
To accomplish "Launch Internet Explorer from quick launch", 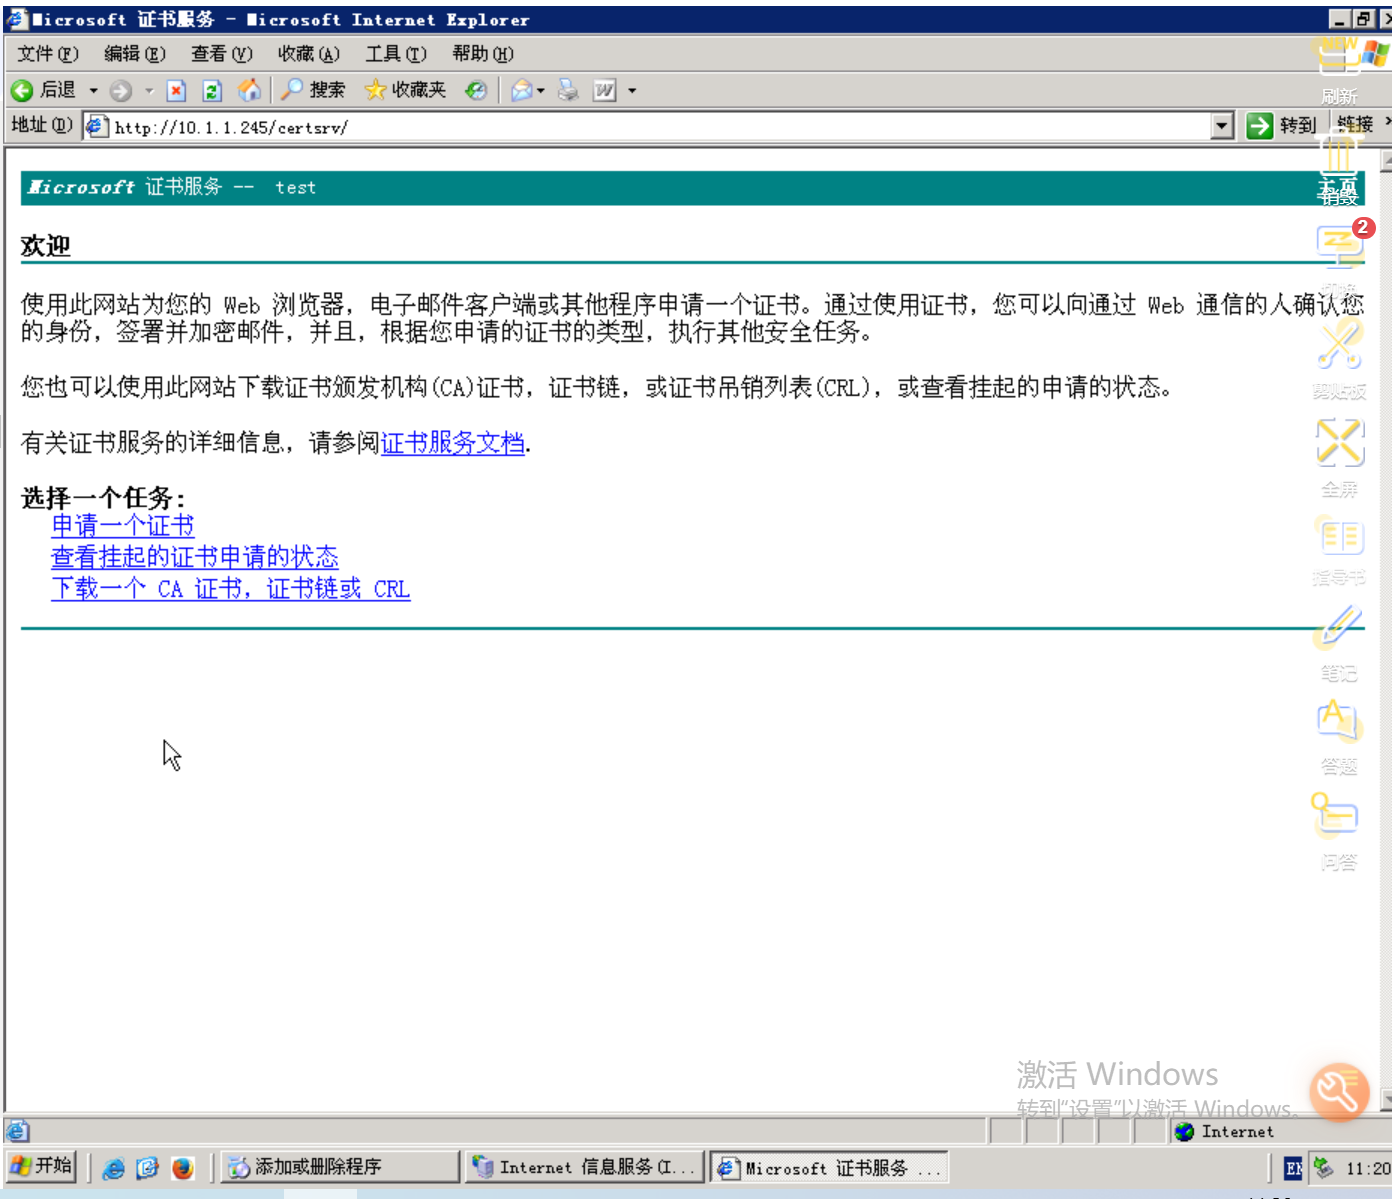I will click(x=114, y=1168).
